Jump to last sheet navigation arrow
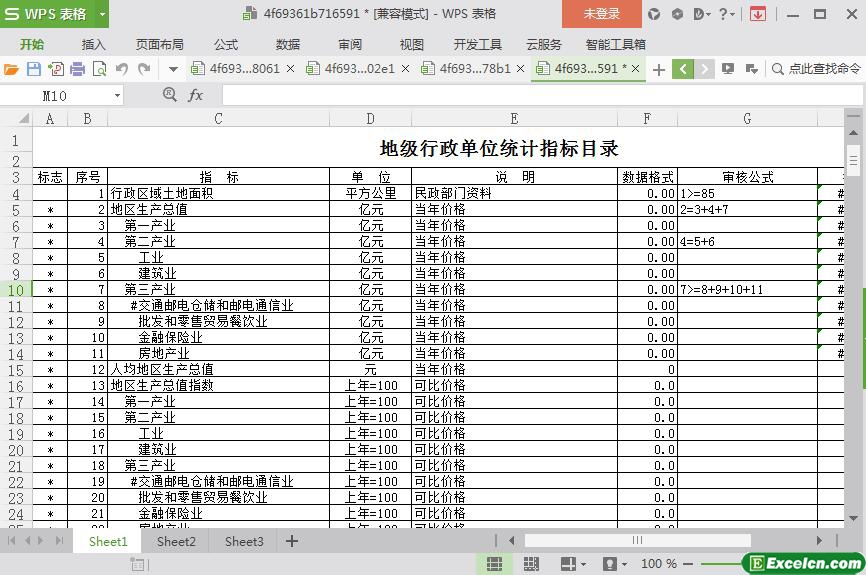Screen dimensions: 866x575 (59, 541)
